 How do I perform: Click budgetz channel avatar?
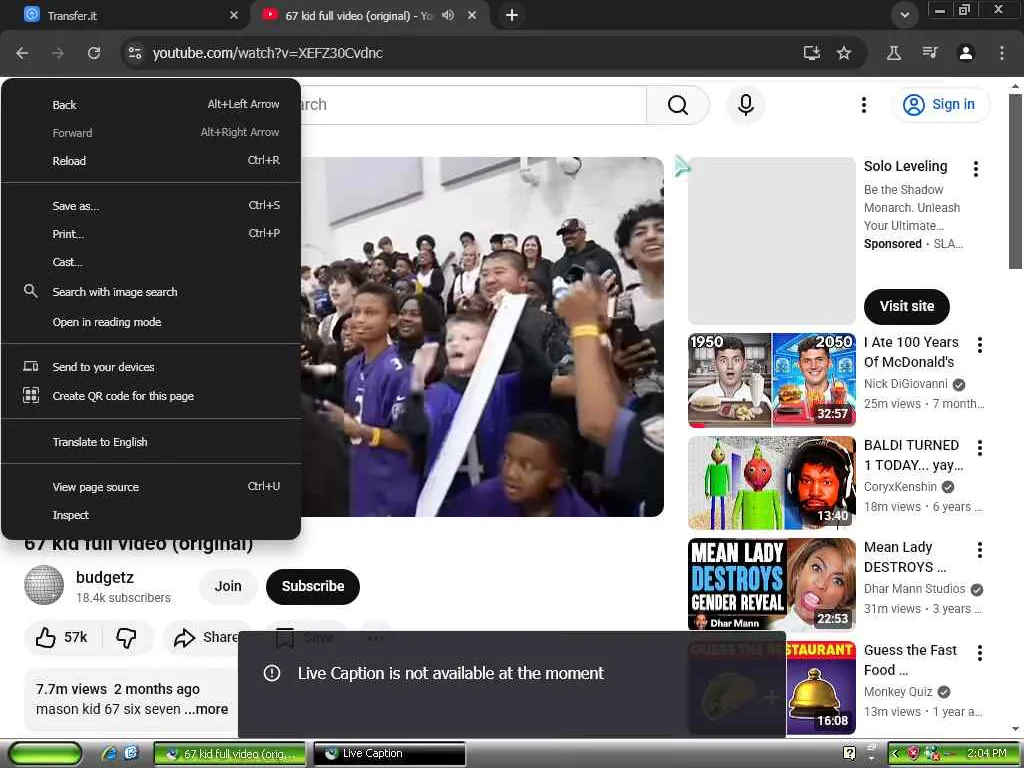coord(44,585)
